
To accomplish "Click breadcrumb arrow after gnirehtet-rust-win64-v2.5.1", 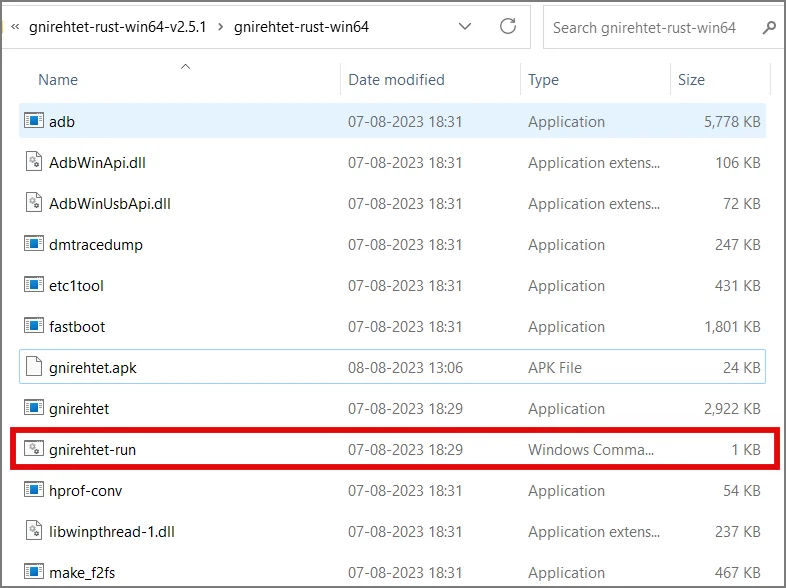I will click(x=220, y=27).
